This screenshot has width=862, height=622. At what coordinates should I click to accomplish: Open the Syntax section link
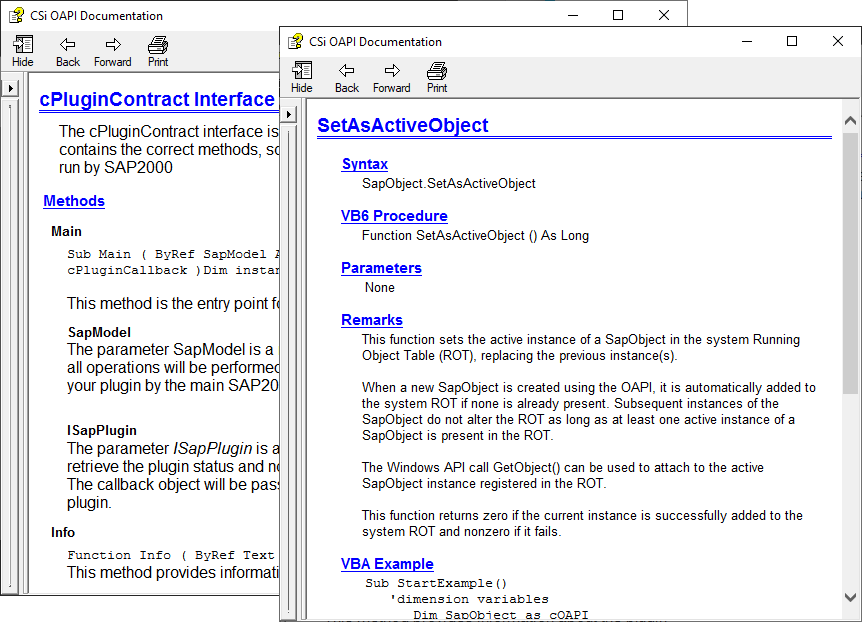coord(364,163)
